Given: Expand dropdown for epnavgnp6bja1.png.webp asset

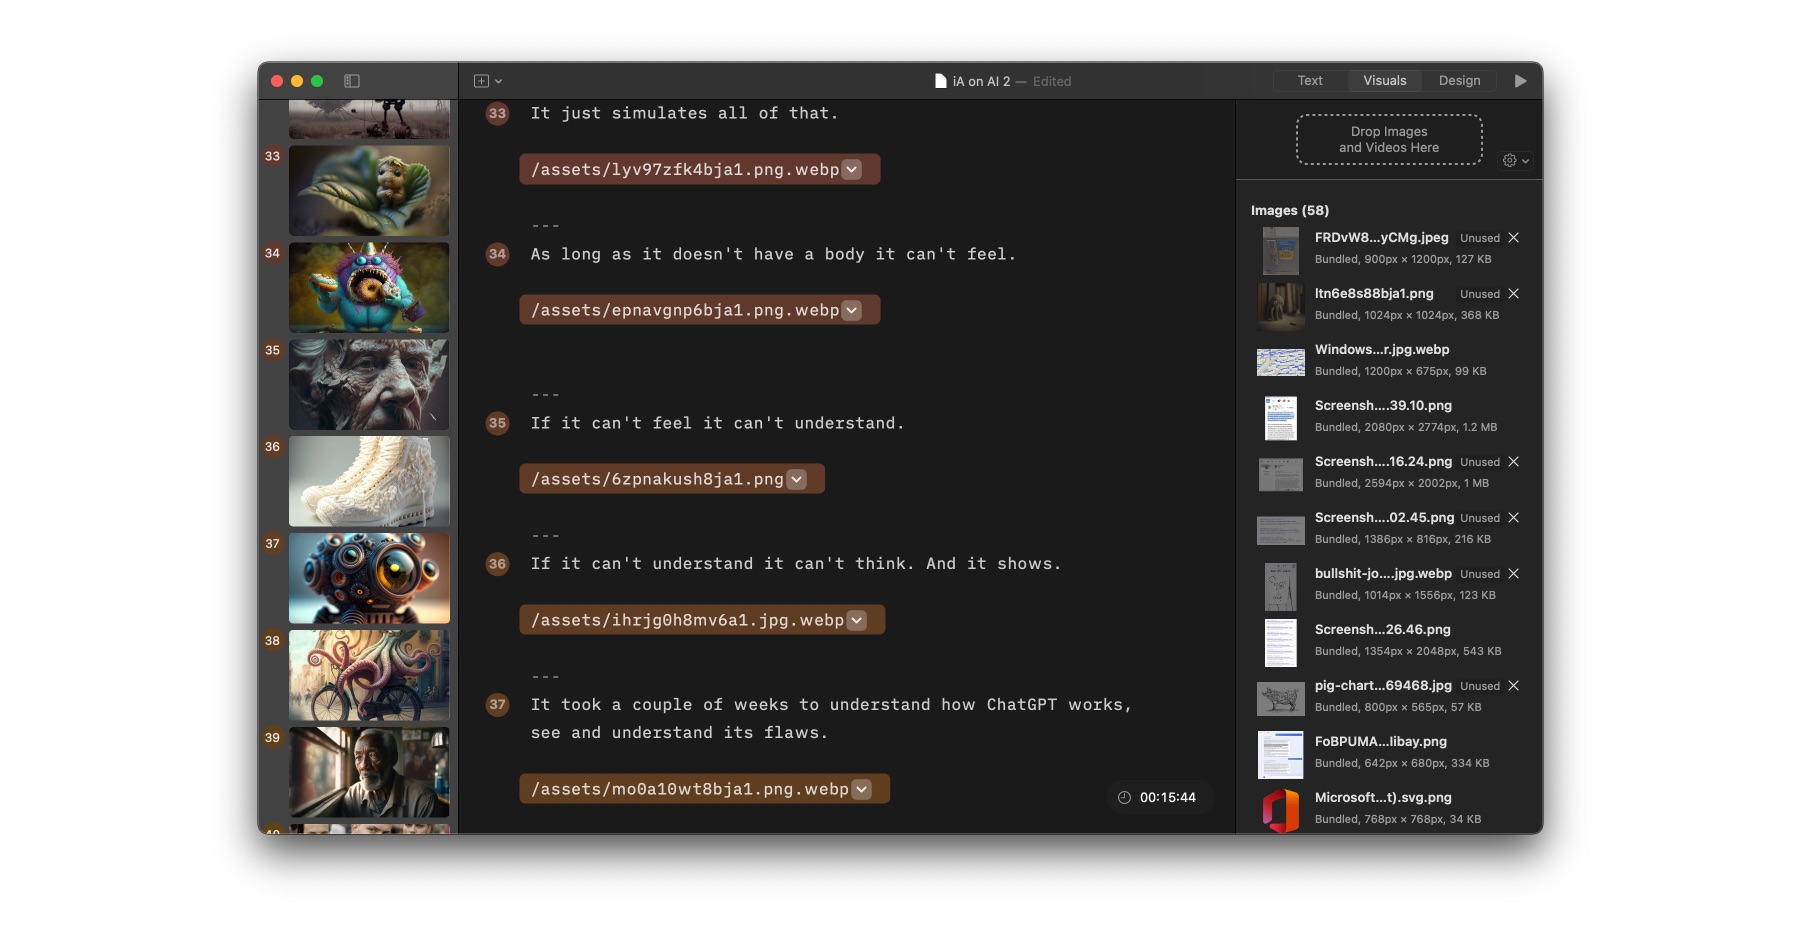Looking at the screenshot, I should tap(852, 311).
